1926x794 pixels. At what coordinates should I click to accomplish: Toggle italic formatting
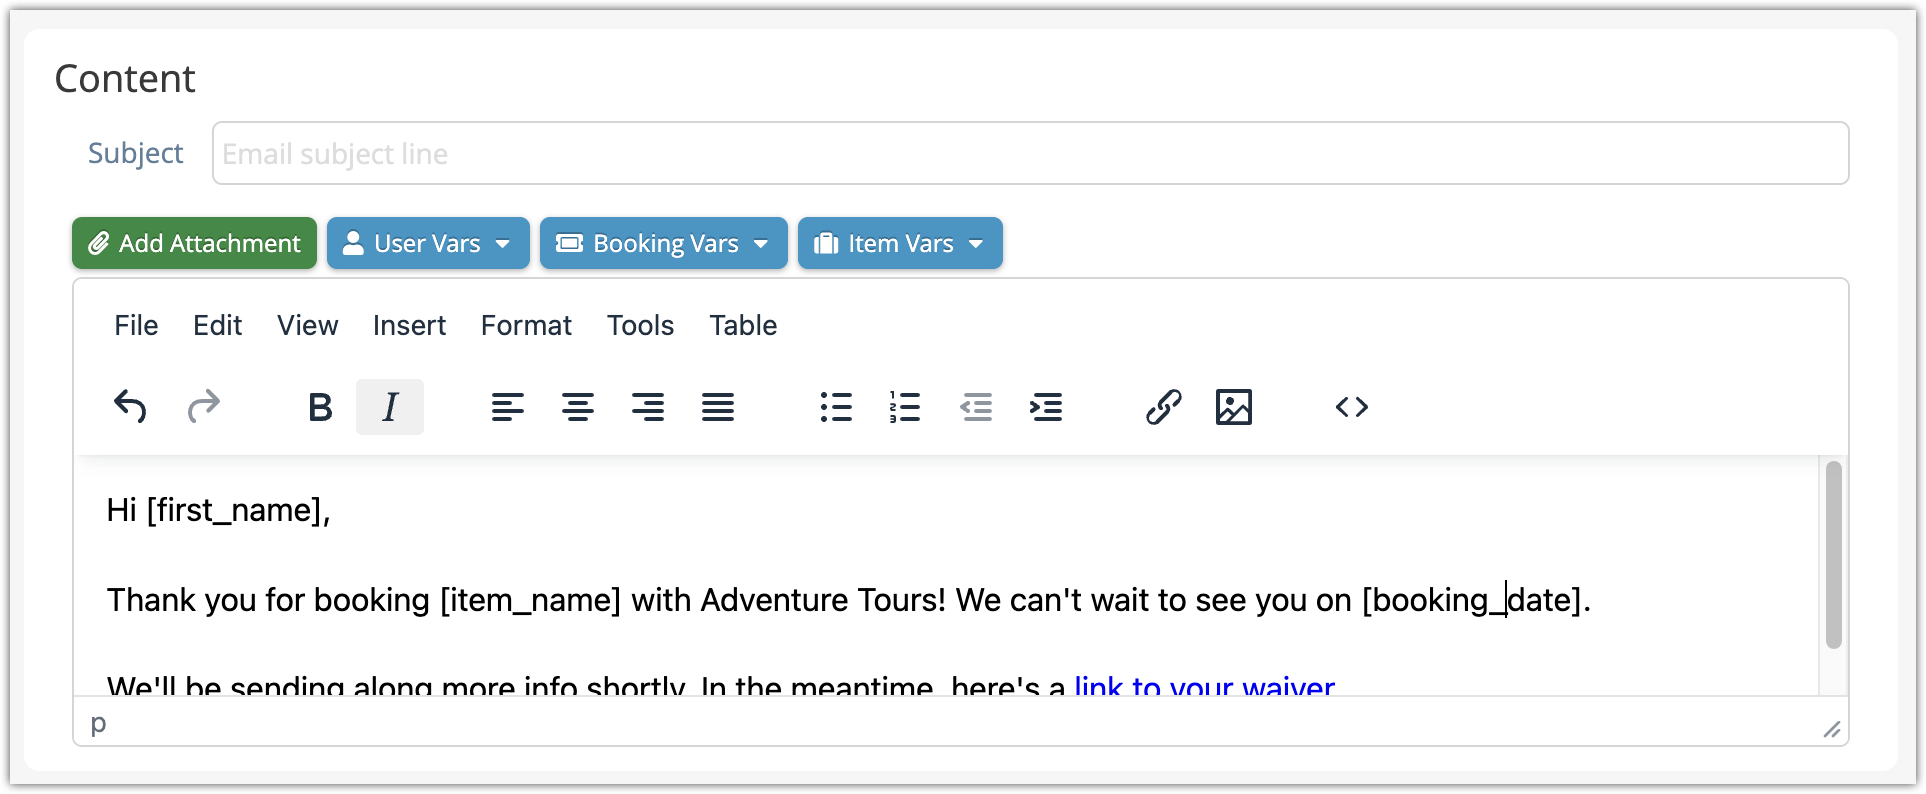tap(390, 407)
